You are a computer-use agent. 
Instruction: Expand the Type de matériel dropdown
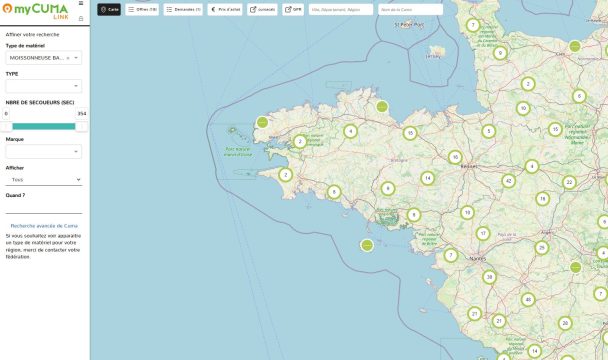44,58
